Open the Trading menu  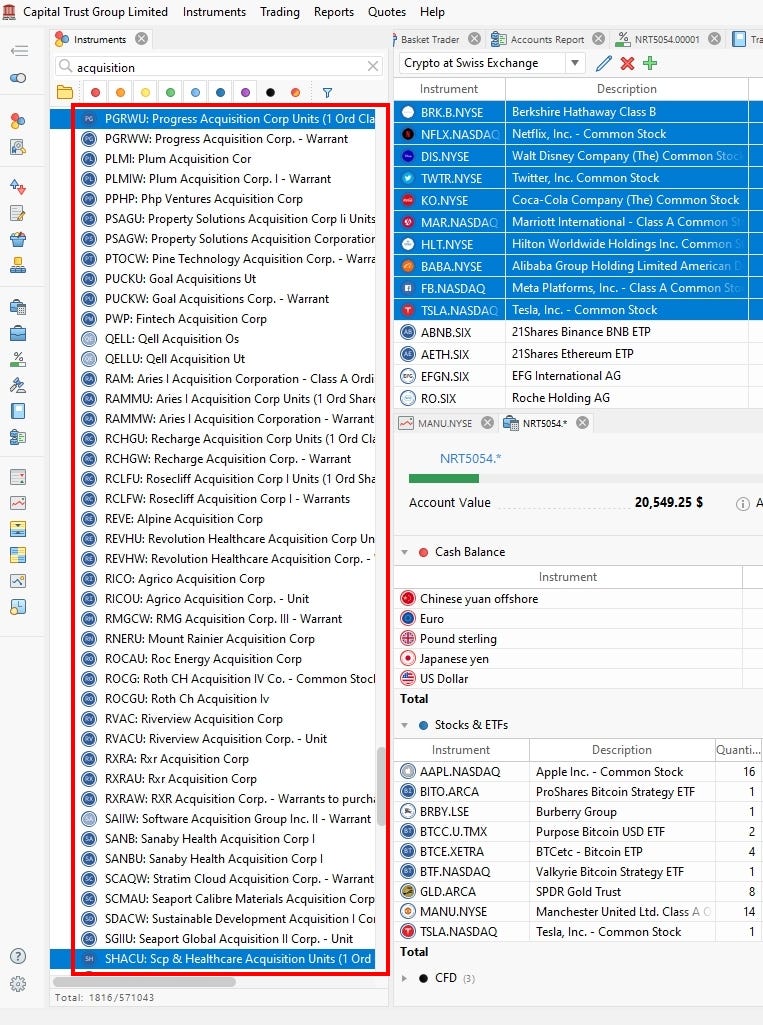[280, 12]
